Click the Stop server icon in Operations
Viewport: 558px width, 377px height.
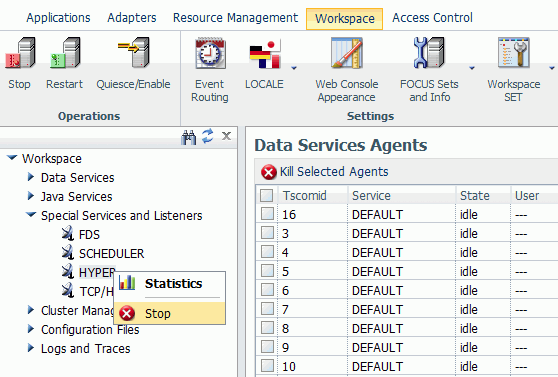(20, 53)
